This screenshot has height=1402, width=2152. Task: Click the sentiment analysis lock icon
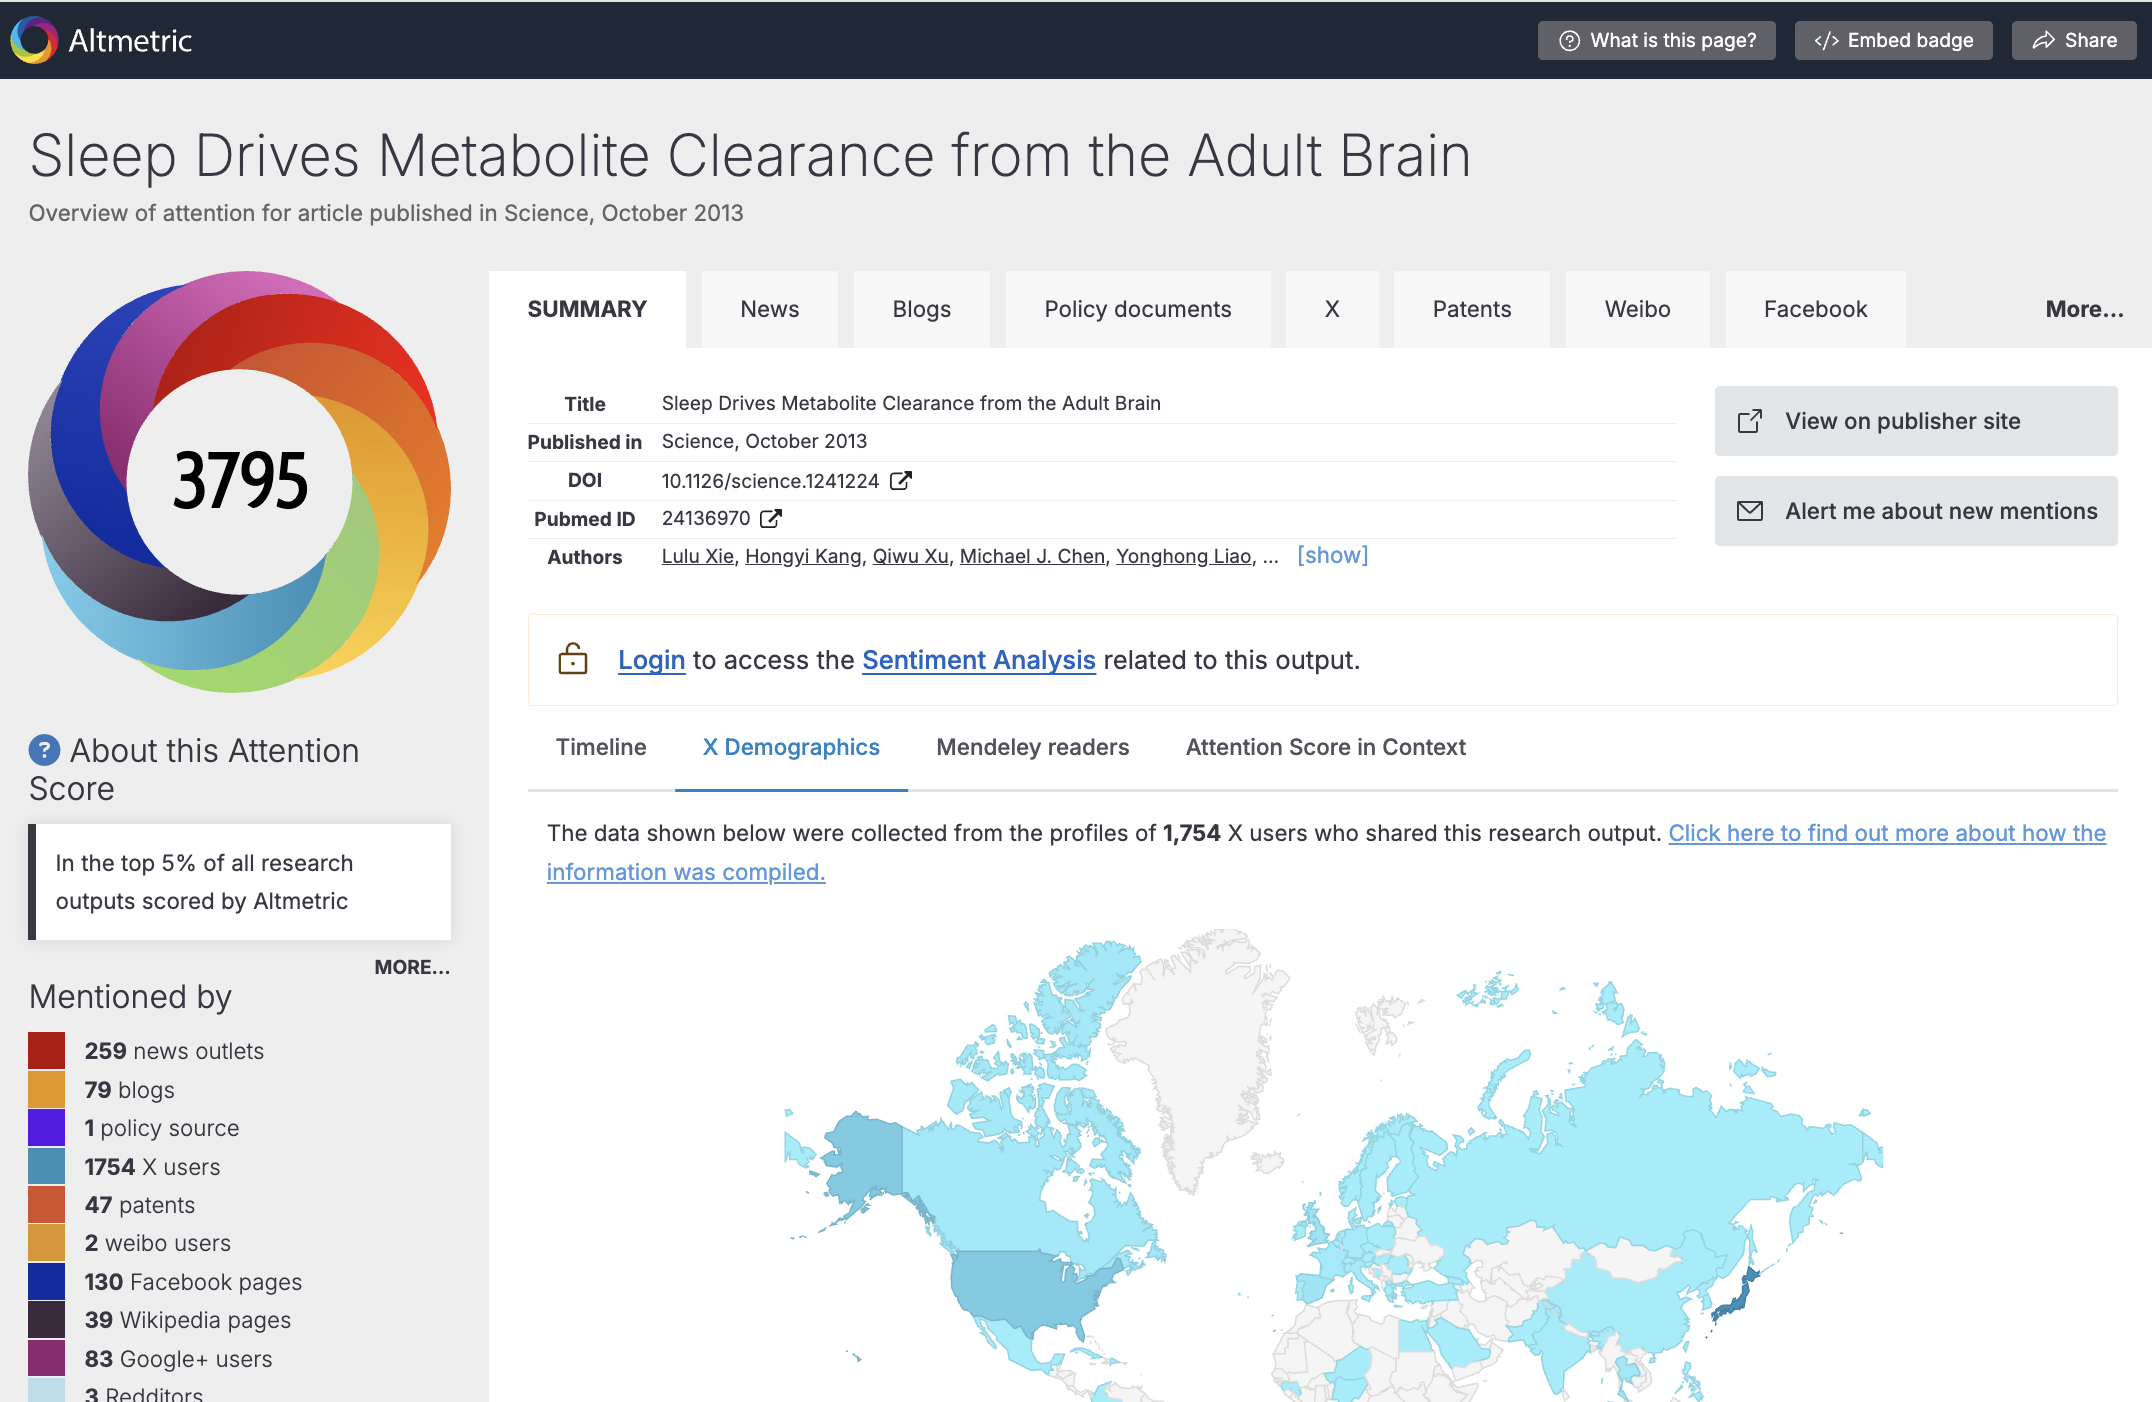point(573,659)
